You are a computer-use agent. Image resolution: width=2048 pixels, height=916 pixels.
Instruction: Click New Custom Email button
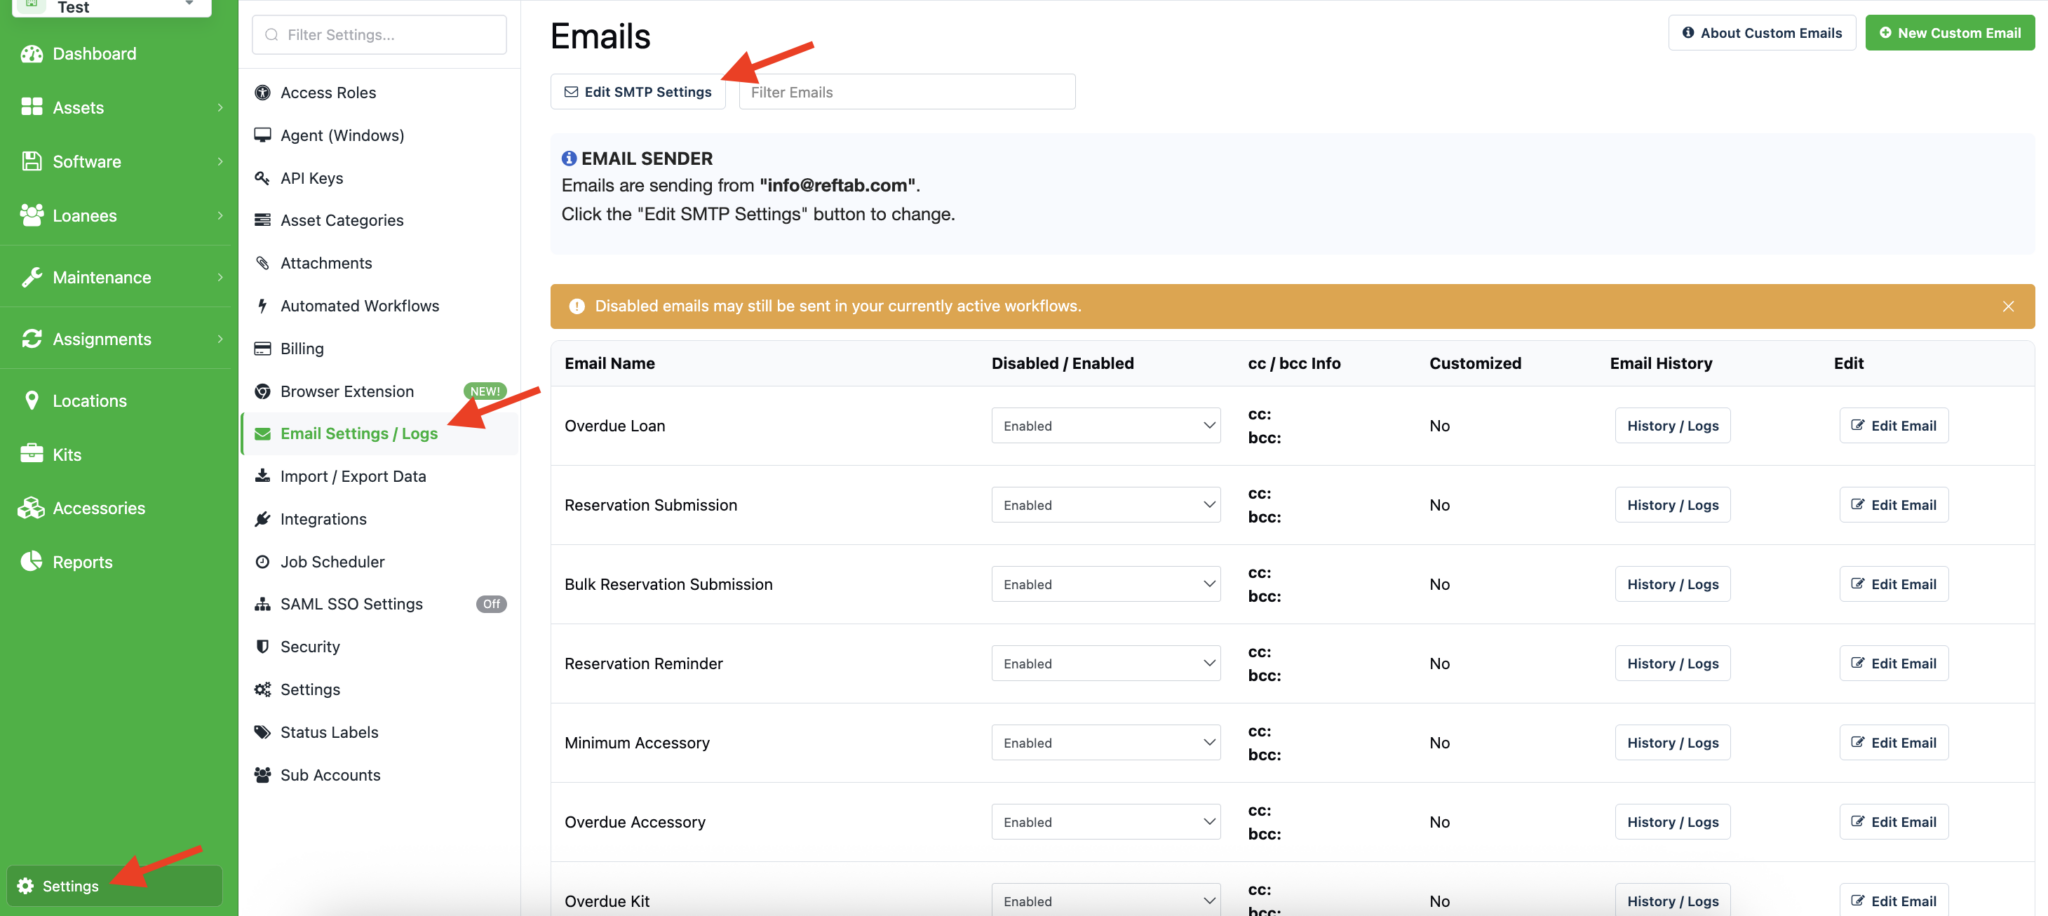(1950, 33)
